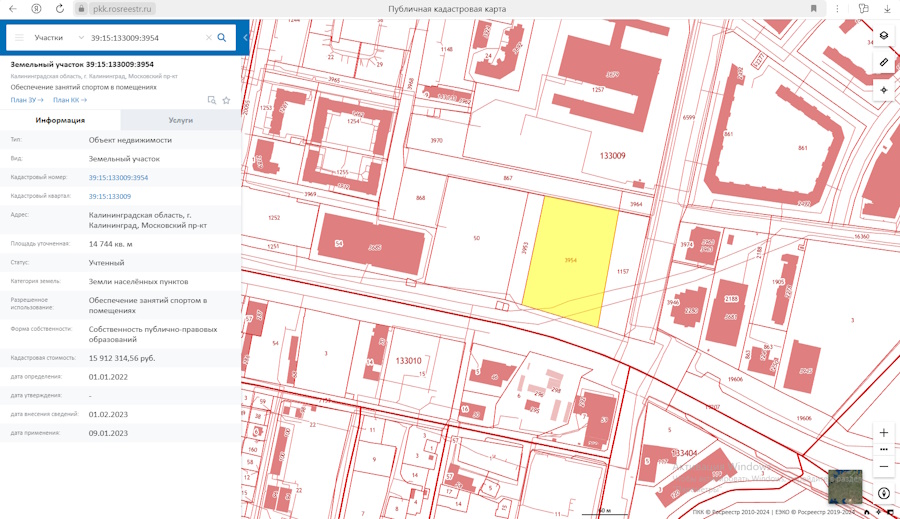Zoom out on the map
This screenshot has height=519, width=900.
pos(884,467)
